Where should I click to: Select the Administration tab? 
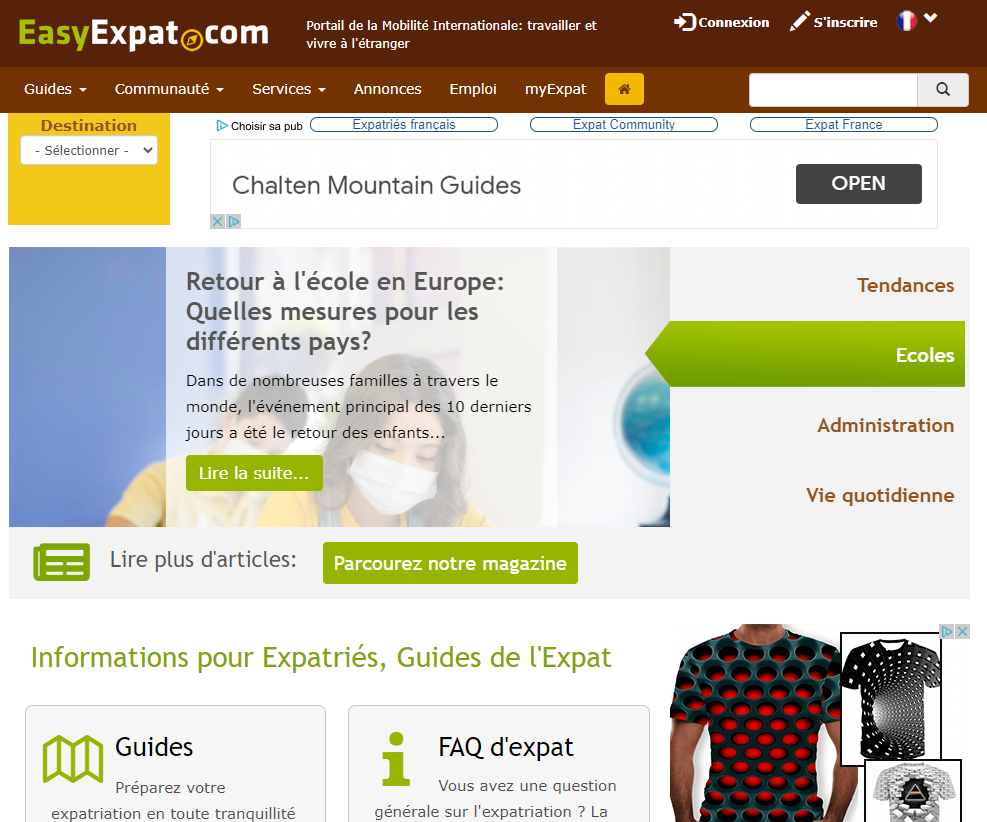[886, 425]
